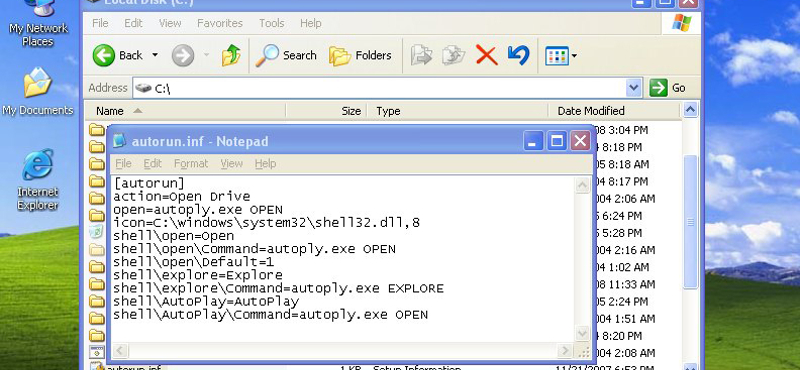The width and height of the screenshot is (800, 370).
Task: Click Notepad's horizontal scroll left arrow
Action: [x=120, y=351]
